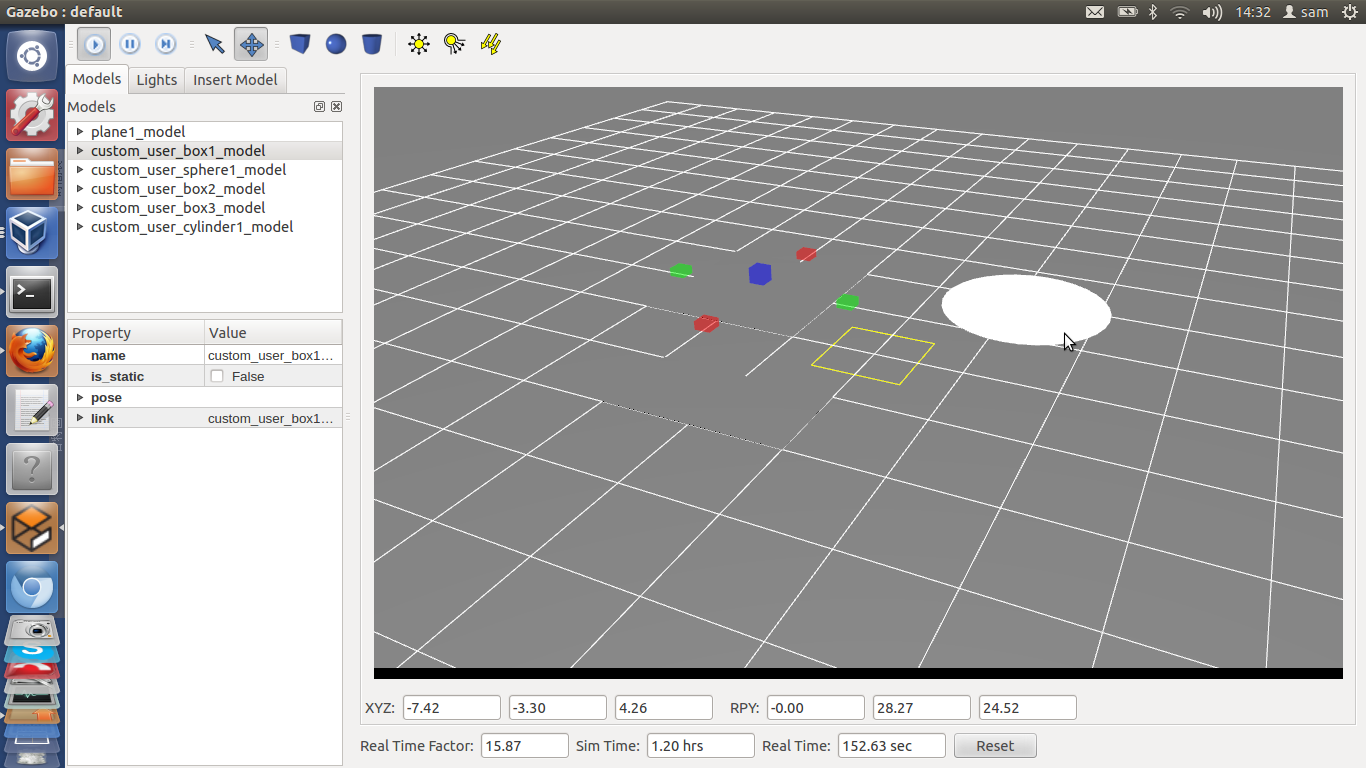Step the simulation forward once
The width and height of the screenshot is (1366, 768).
pos(166,44)
